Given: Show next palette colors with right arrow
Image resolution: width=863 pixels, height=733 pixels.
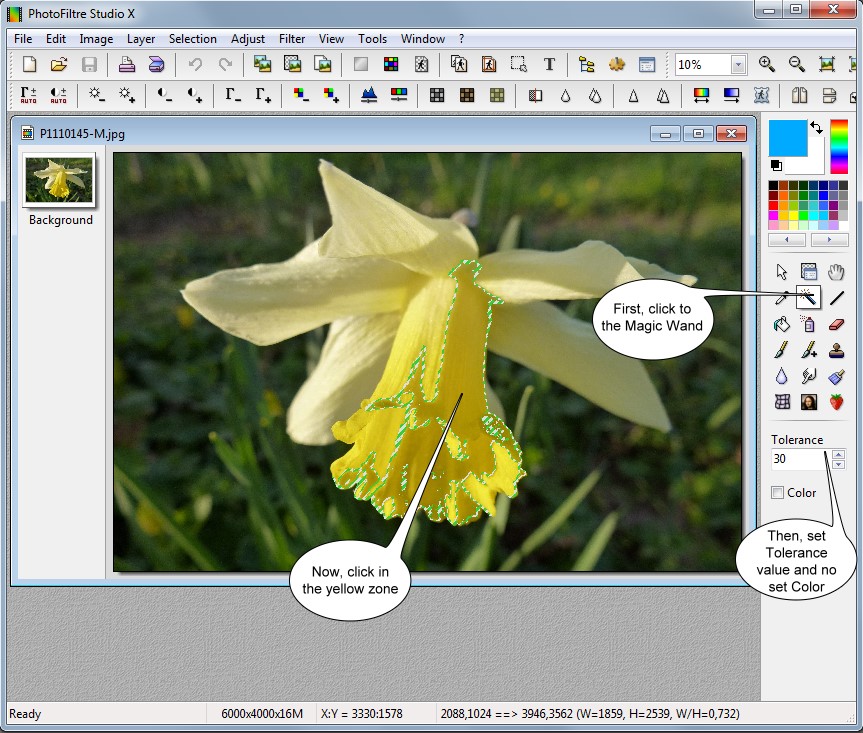Looking at the screenshot, I should (829, 240).
